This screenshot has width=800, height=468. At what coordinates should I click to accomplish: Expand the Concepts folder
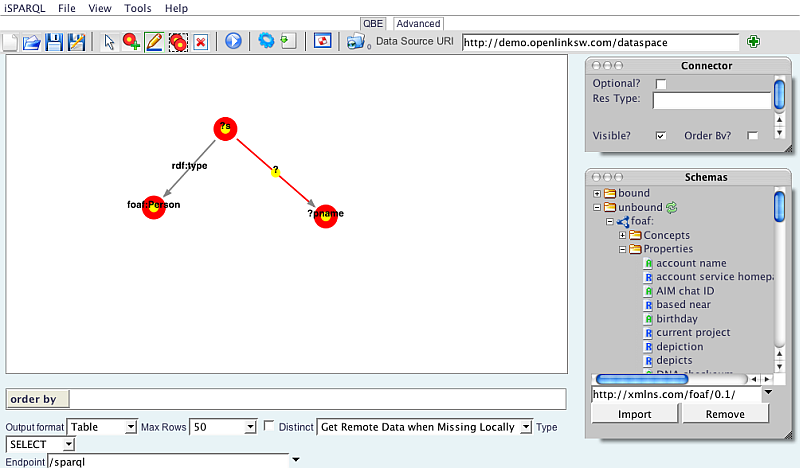[x=622, y=235]
